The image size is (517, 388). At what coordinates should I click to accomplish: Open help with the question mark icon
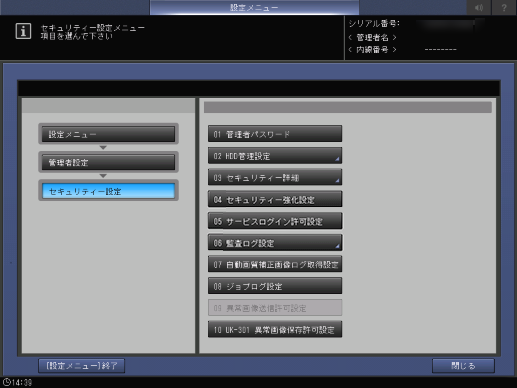[x=504, y=7]
